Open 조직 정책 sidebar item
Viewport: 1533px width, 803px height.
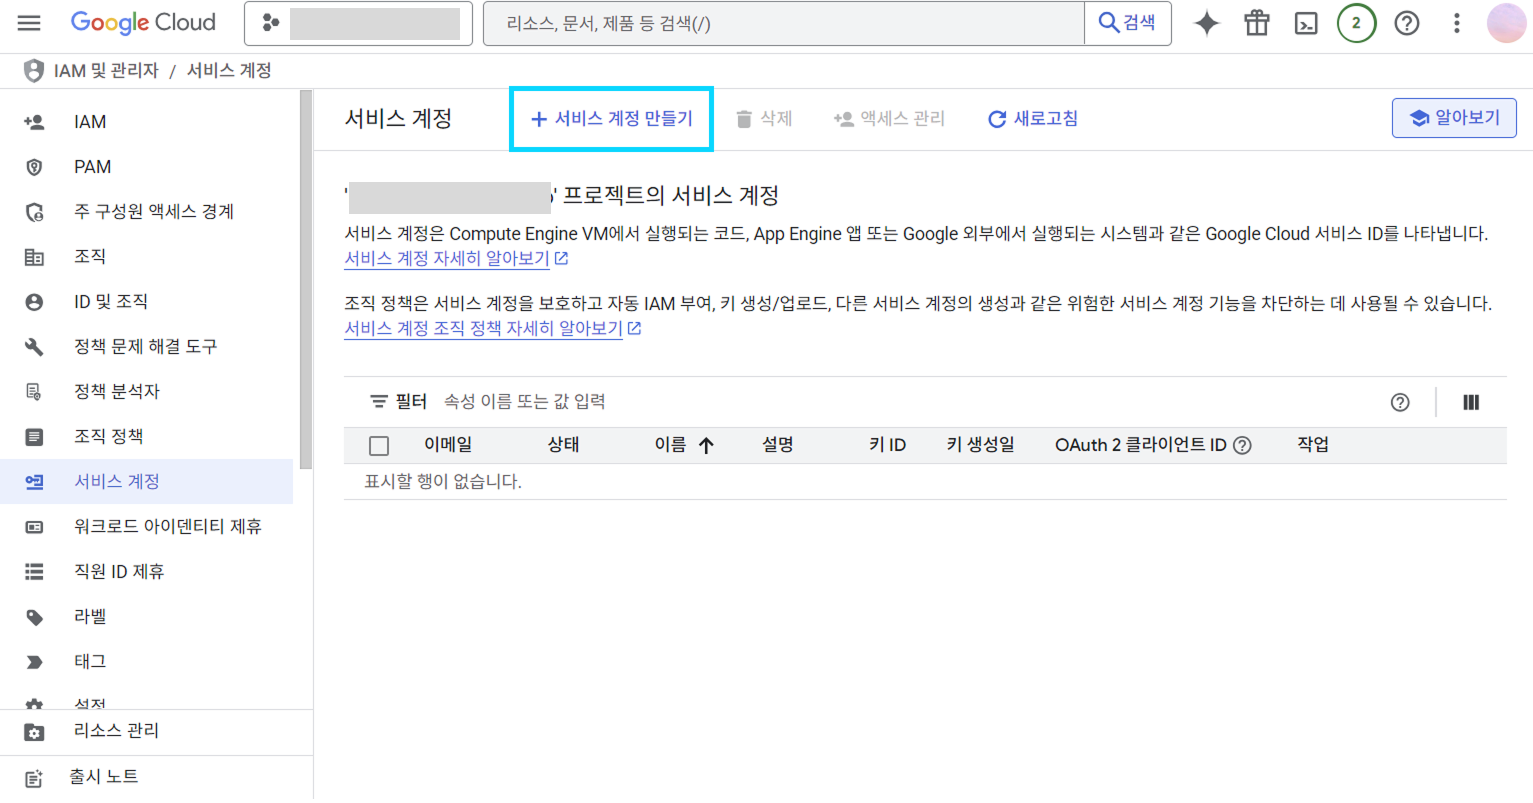coord(147,437)
